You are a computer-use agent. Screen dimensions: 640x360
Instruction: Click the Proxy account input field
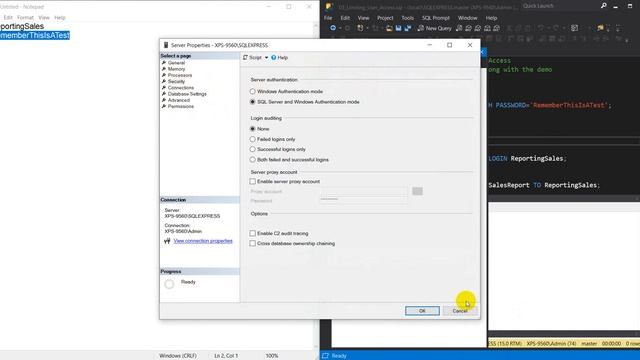click(363, 191)
